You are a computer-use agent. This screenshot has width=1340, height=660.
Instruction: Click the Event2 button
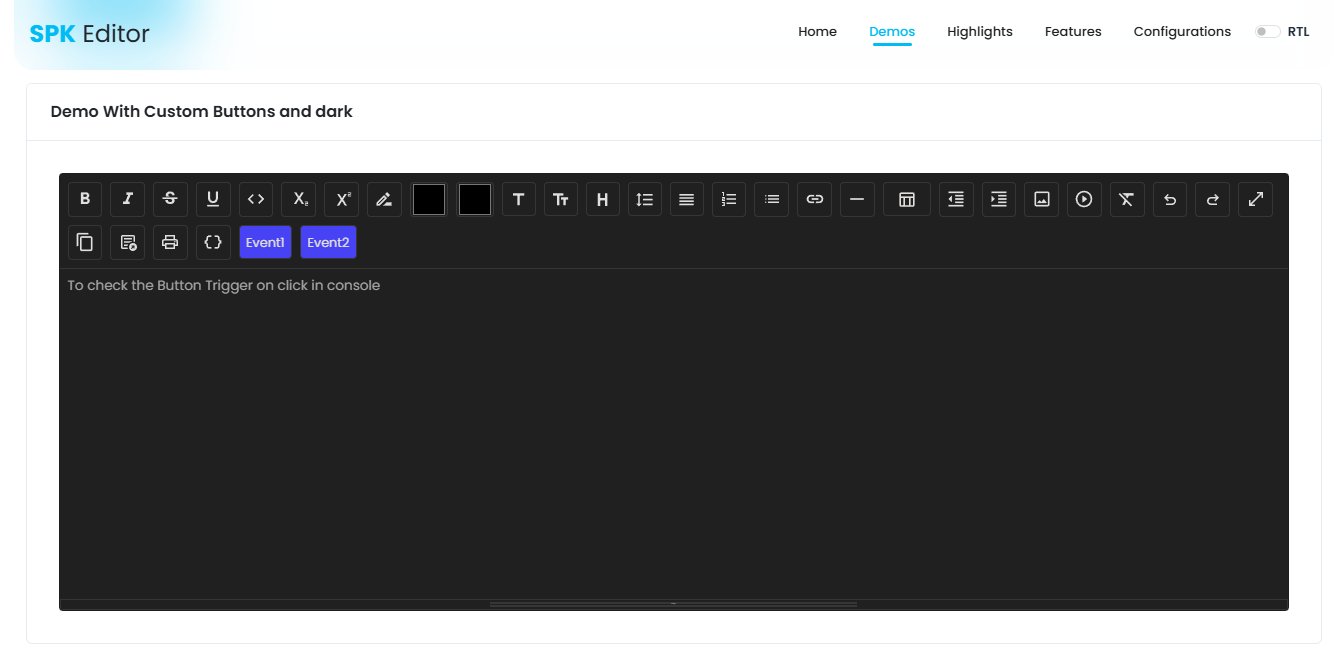tap(328, 241)
